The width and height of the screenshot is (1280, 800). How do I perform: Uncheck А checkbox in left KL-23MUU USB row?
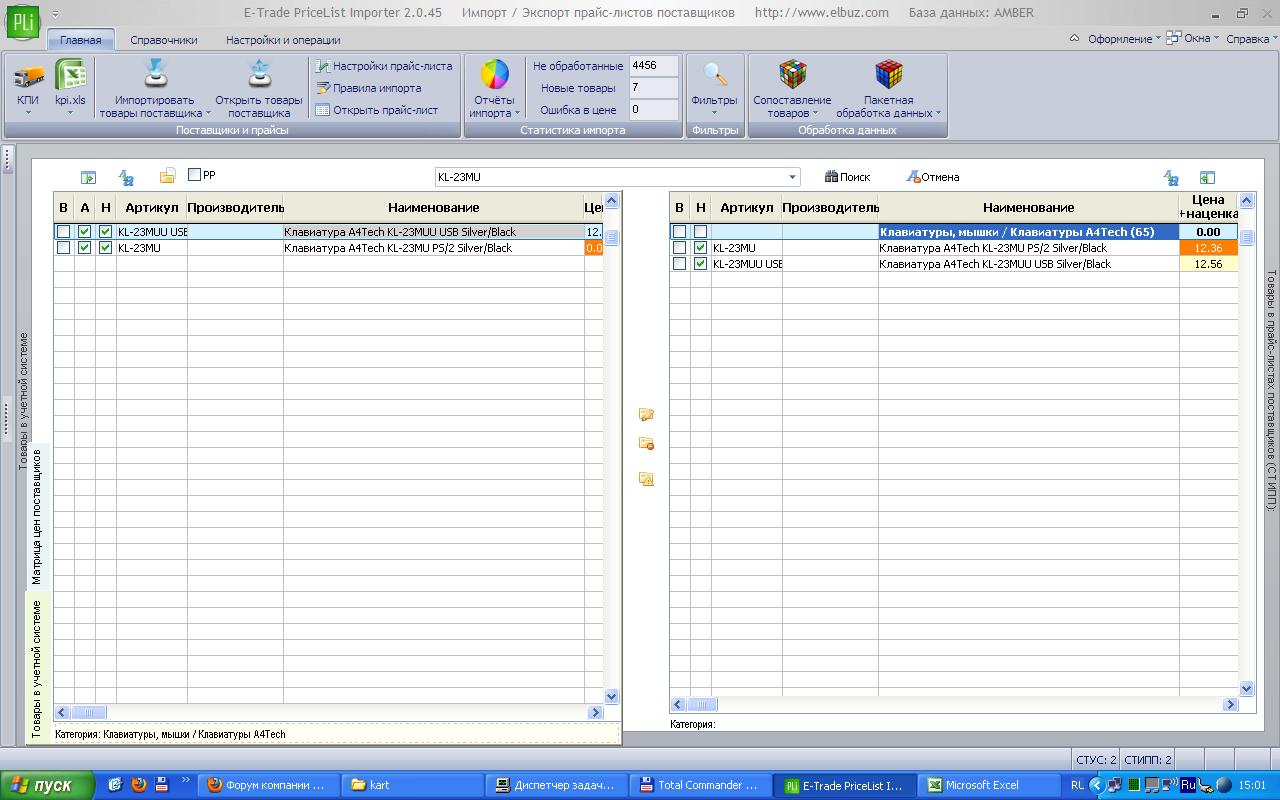84,232
